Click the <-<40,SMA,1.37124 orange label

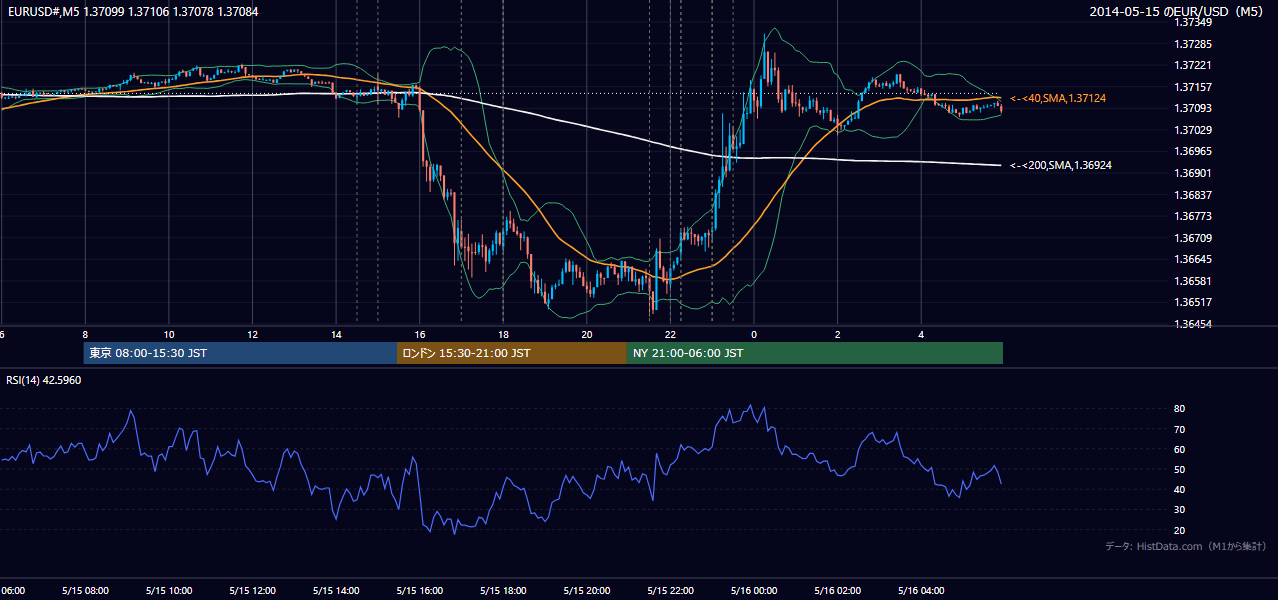(x=1058, y=98)
